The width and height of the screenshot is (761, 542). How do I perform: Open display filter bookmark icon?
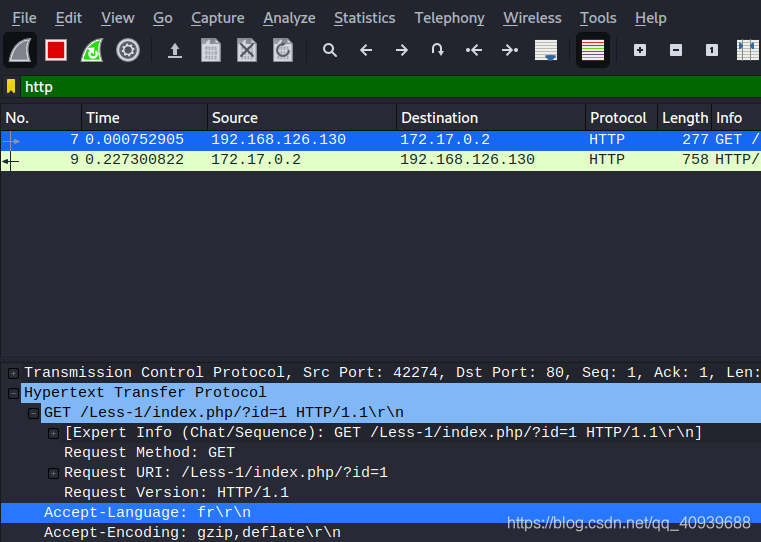[x=11, y=86]
